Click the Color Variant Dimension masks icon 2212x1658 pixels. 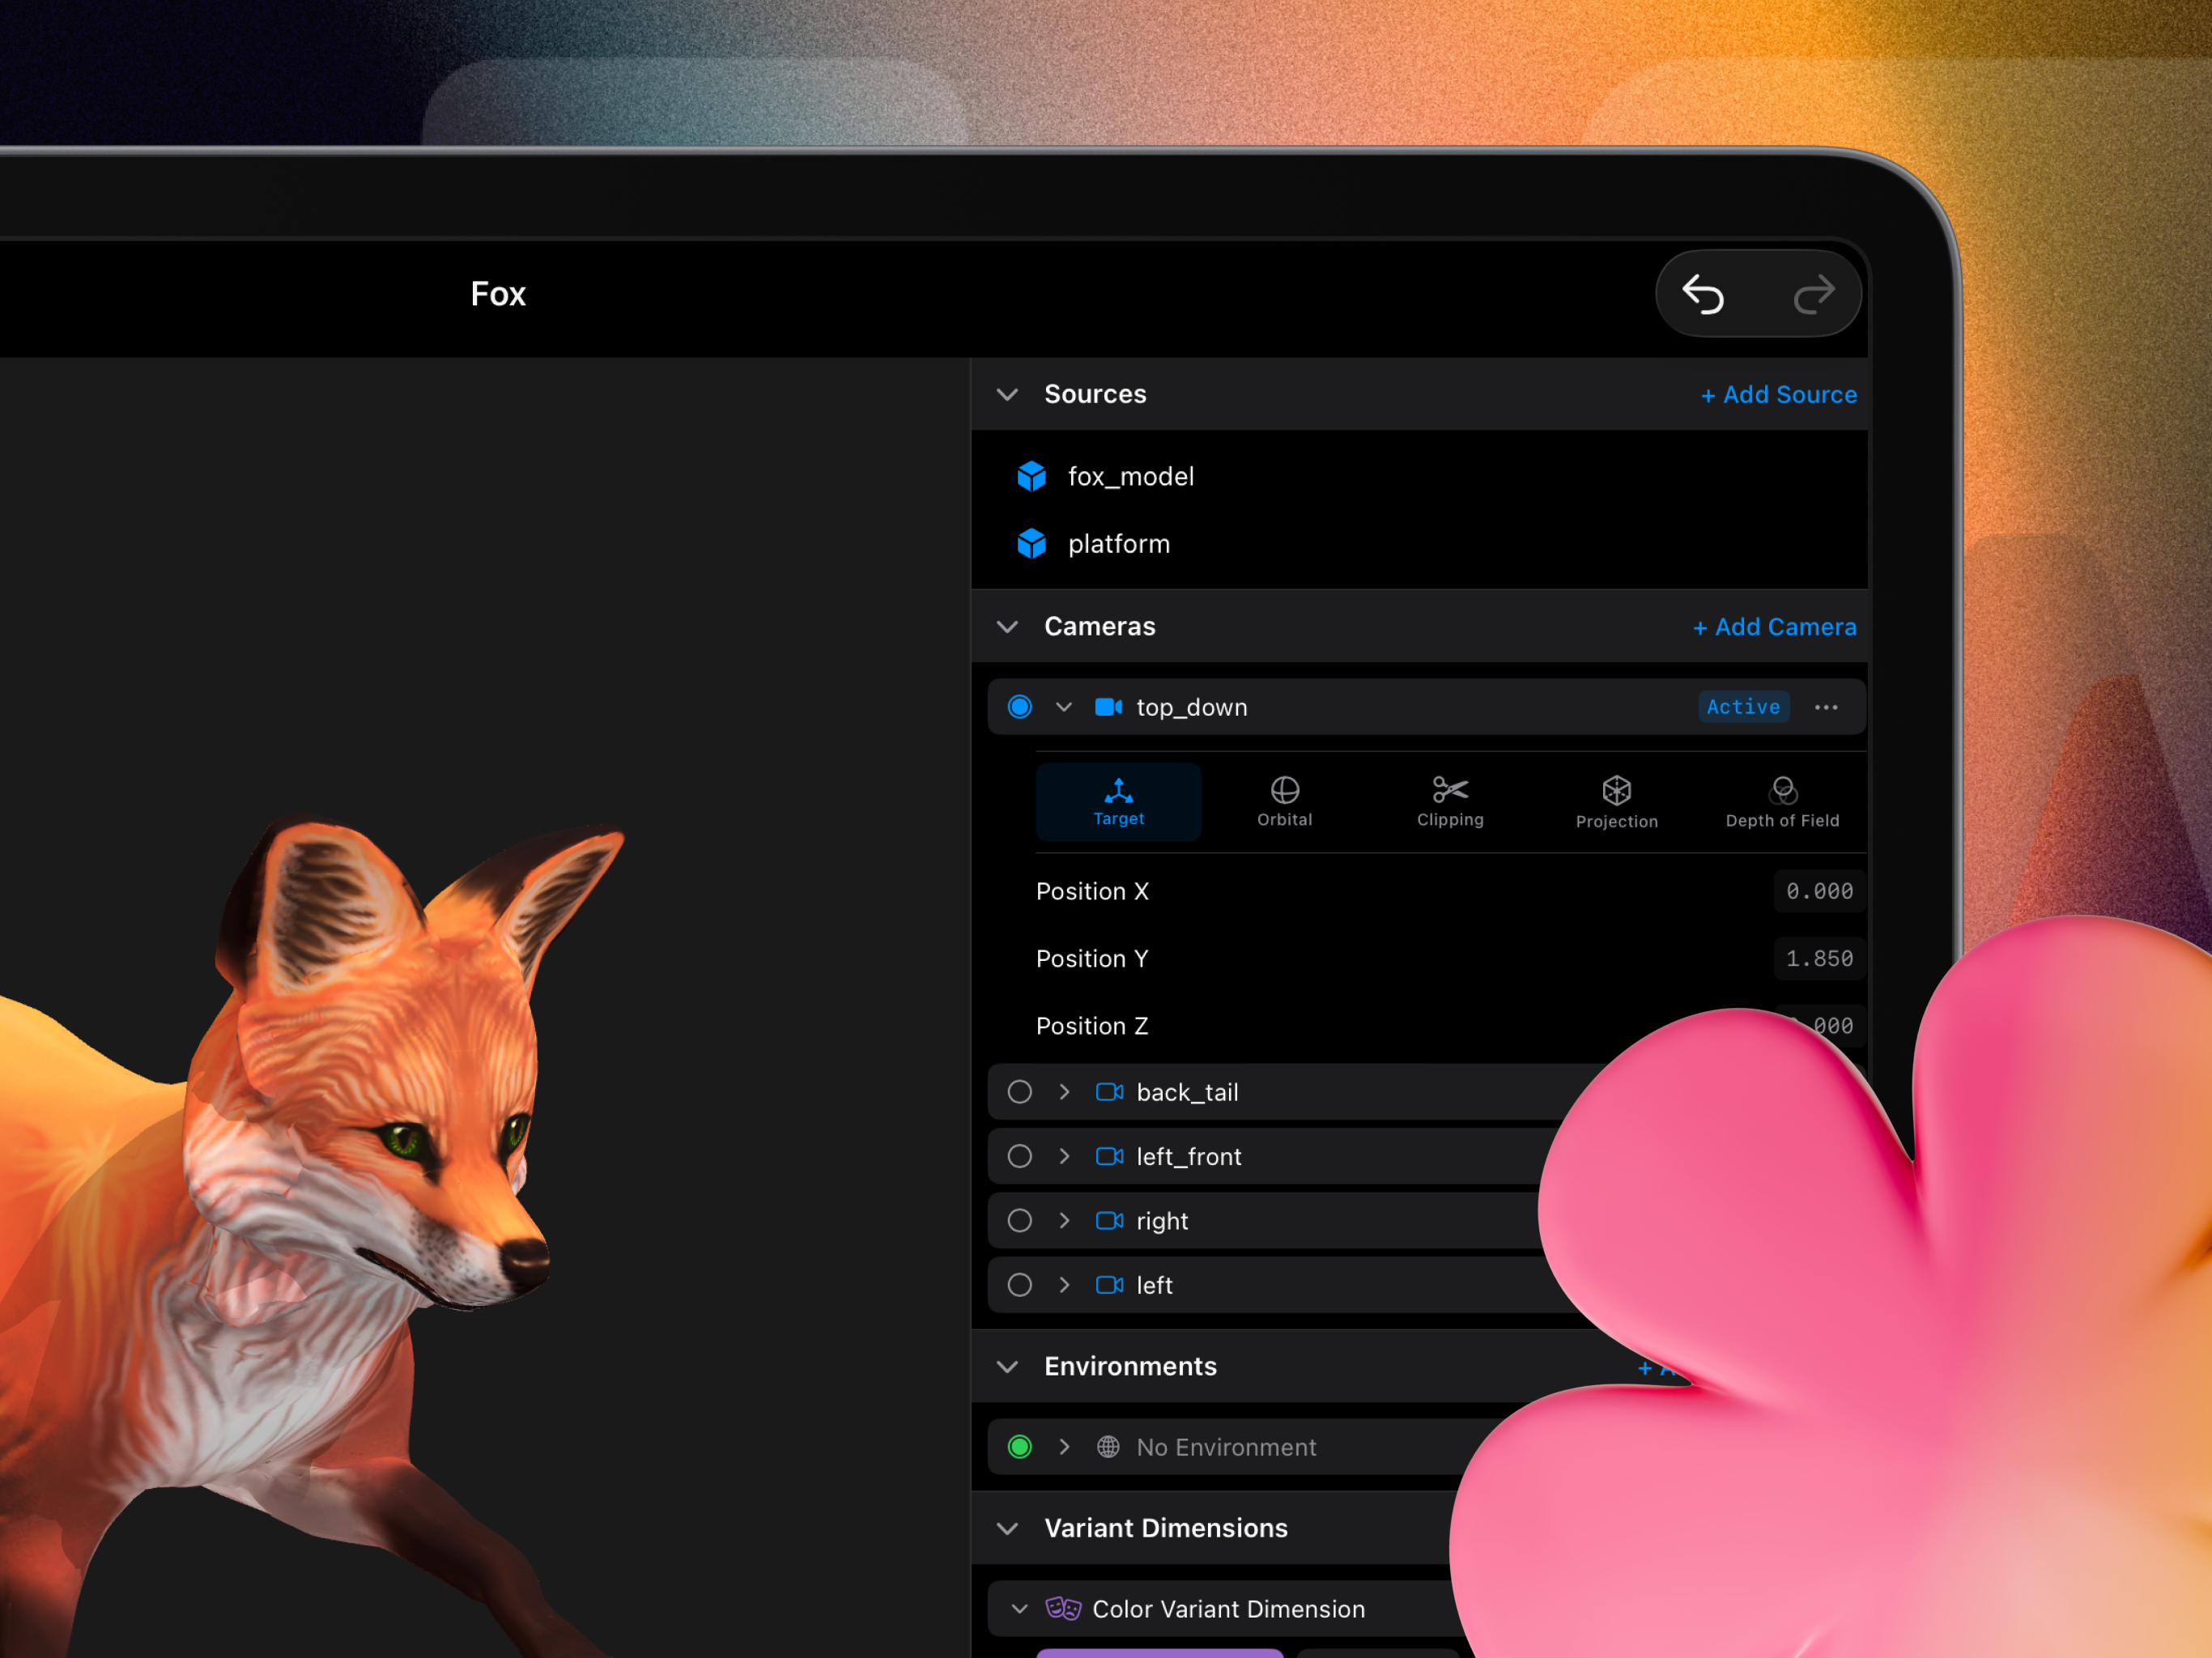coord(1063,1609)
